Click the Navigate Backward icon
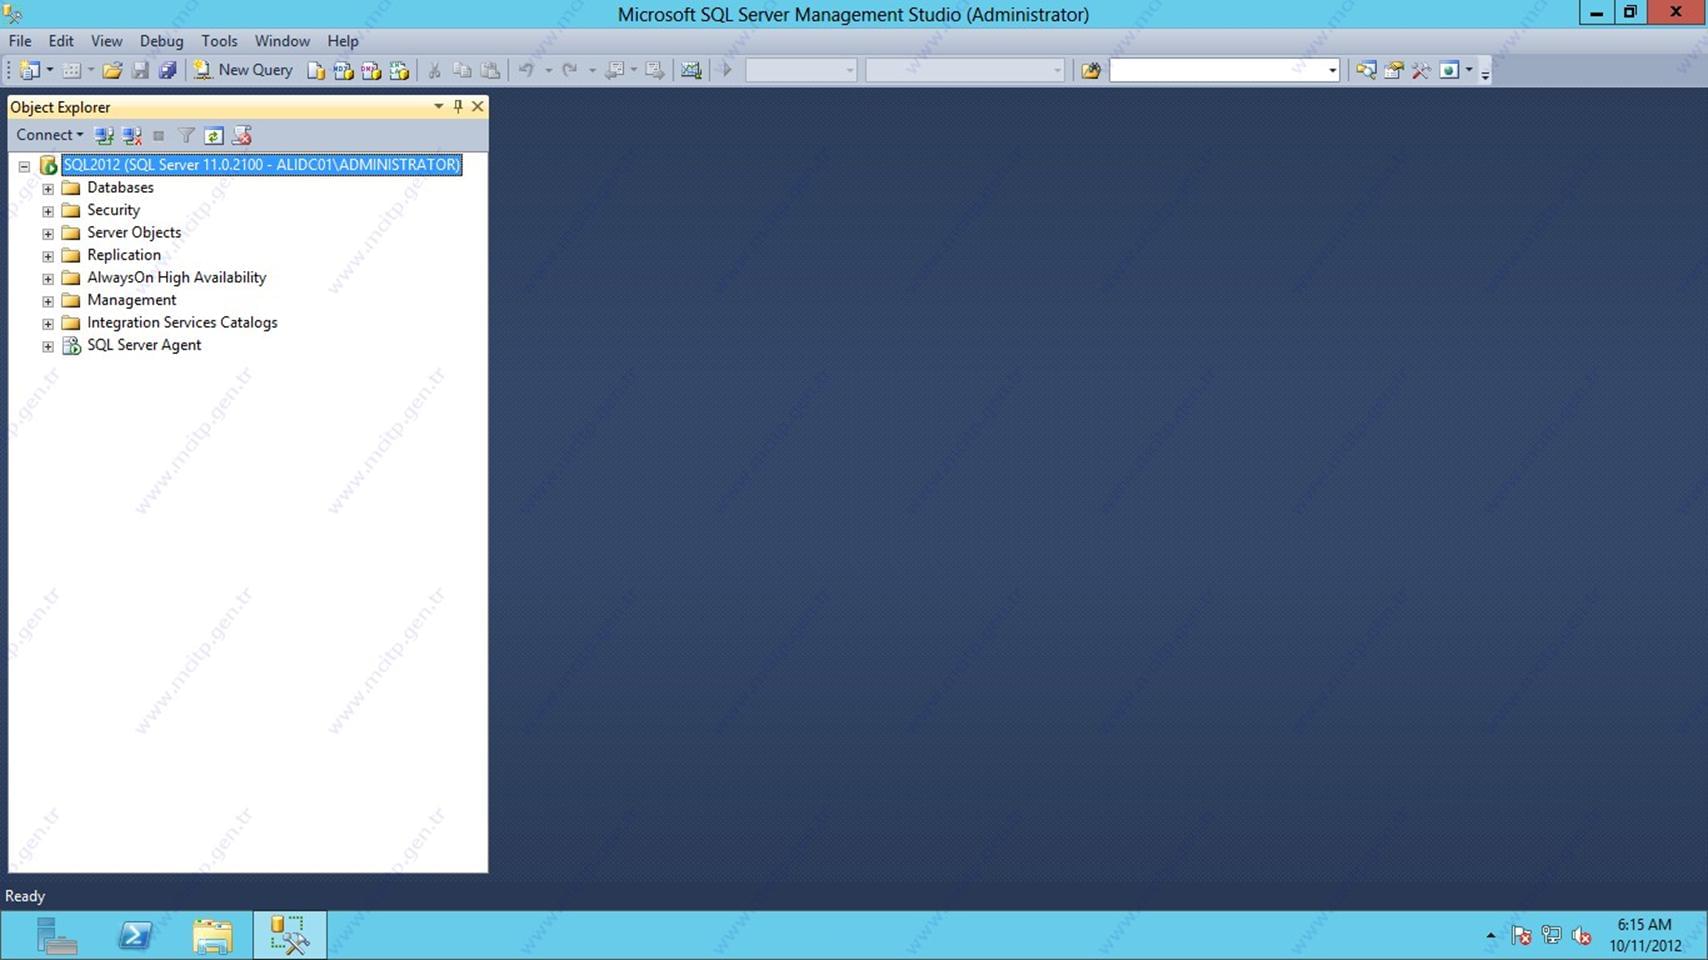Image resolution: width=1708 pixels, height=960 pixels. (615, 70)
